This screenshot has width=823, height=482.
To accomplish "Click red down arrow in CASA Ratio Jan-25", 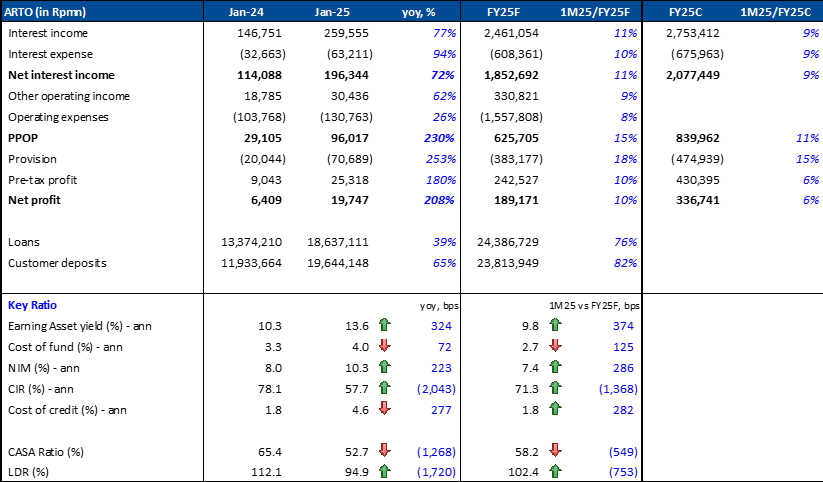I will 385,450.
